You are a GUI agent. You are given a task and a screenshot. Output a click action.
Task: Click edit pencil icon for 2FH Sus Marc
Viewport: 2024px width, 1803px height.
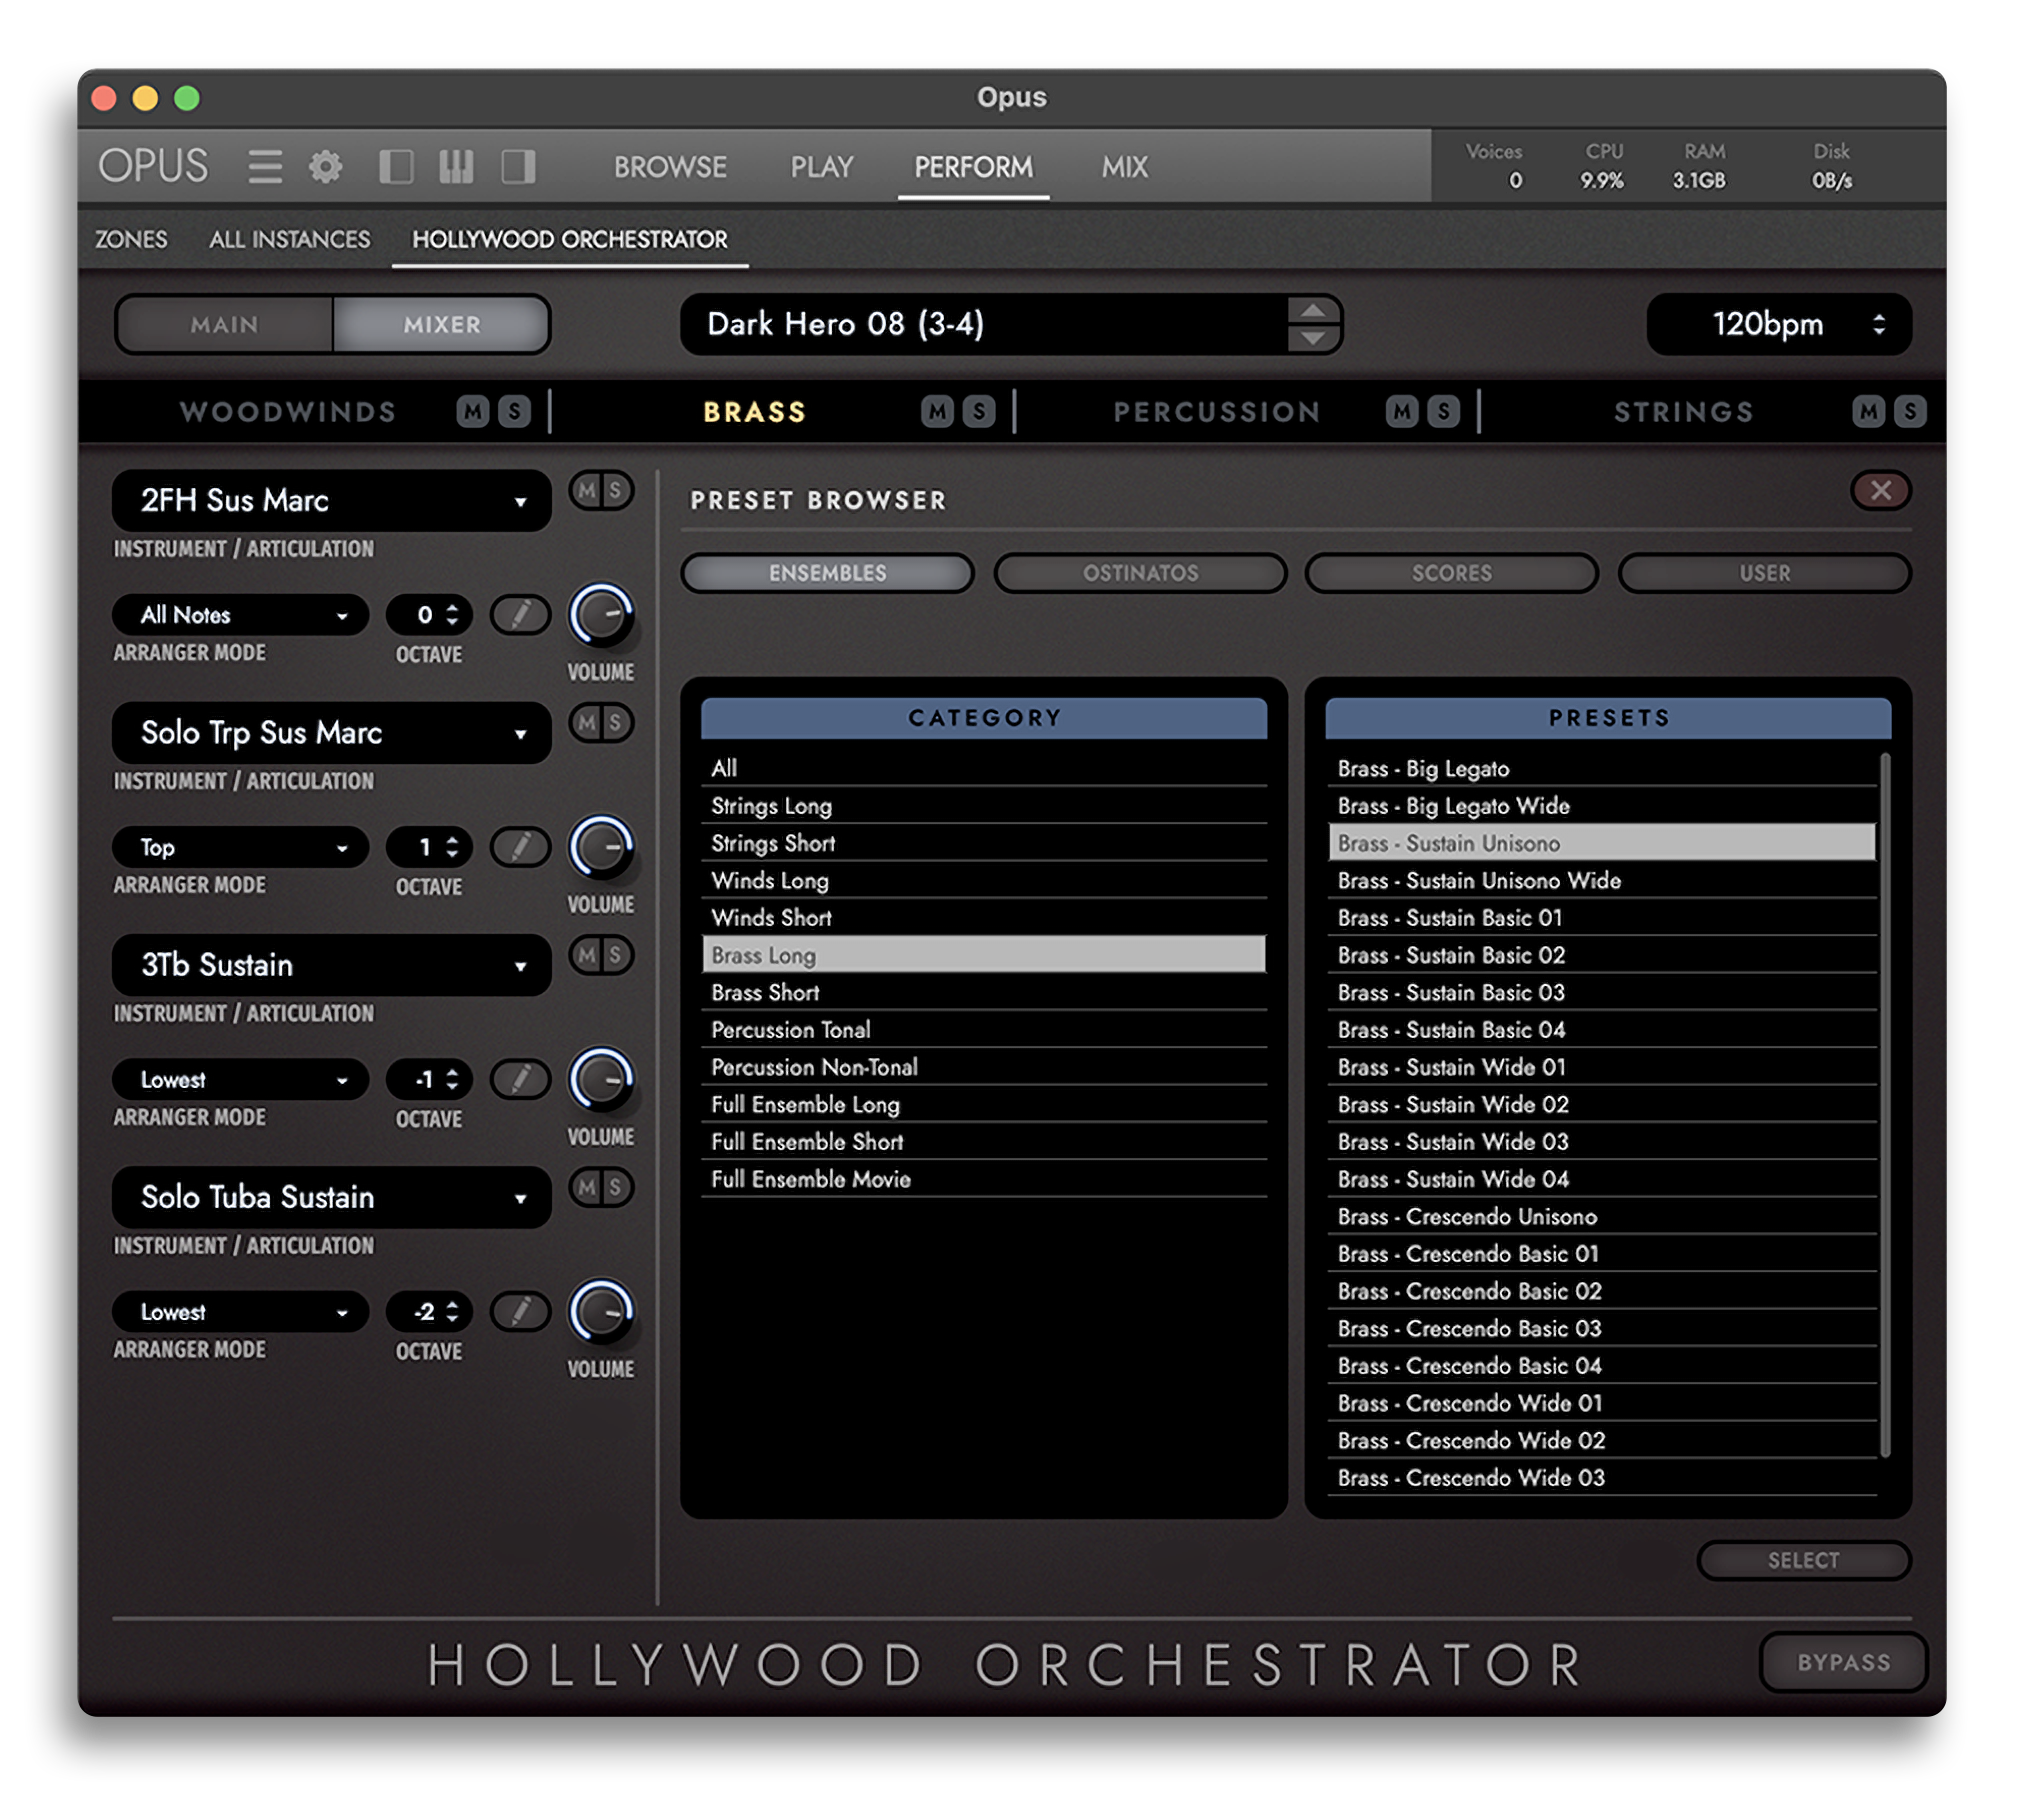click(x=520, y=615)
